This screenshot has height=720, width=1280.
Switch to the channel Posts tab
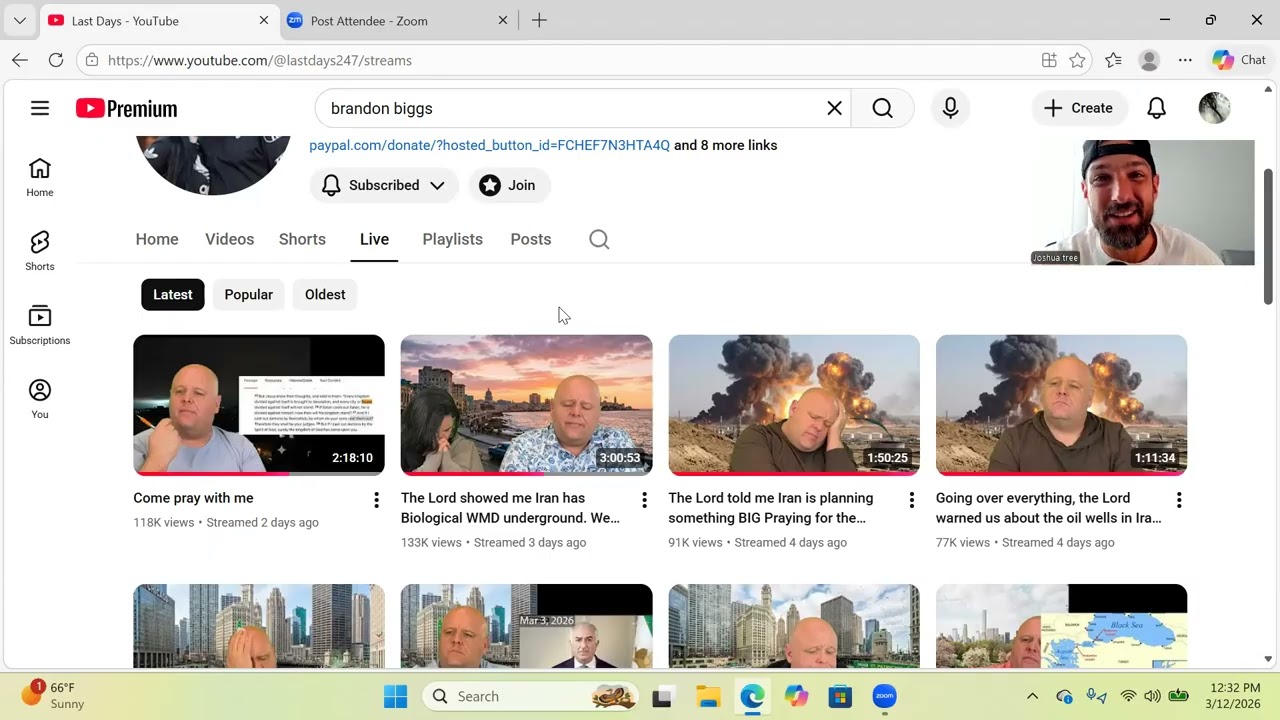(x=531, y=239)
